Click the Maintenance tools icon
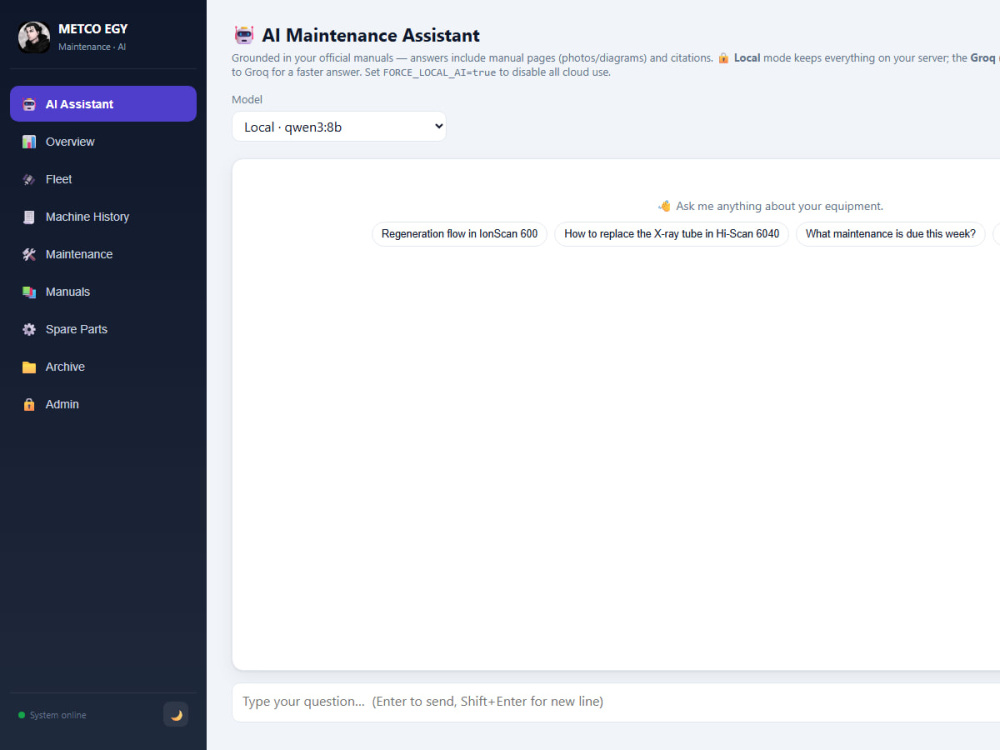The width and height of the screenshot is (1000, 750). coord(29,254)
